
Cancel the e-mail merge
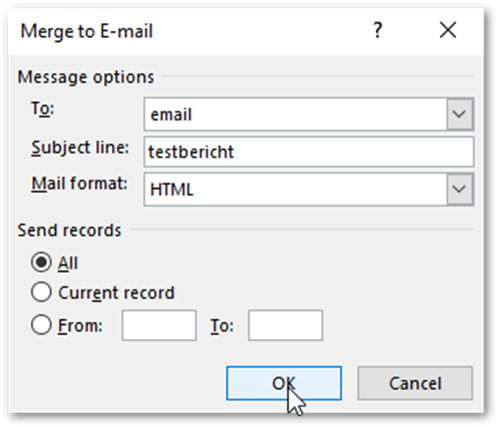(415, 383)
